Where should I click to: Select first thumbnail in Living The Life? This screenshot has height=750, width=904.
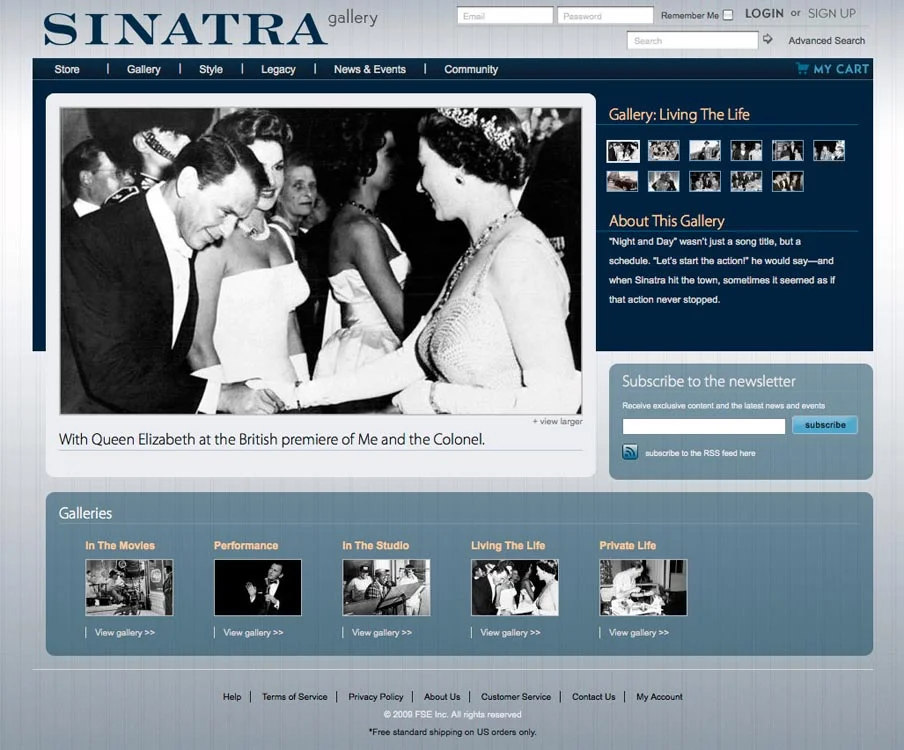[623, 151]
